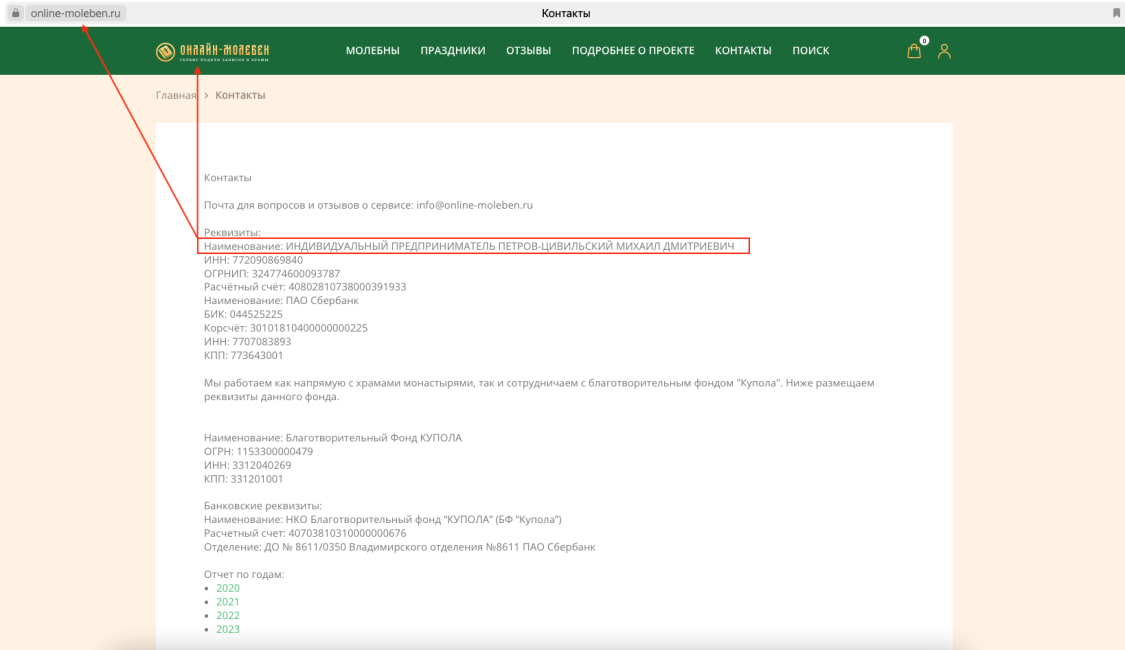Screen dimensions: 1125x650
Task: Click the paragraph starting Мы работаем как напрямую
Action: tap(539, 390)
